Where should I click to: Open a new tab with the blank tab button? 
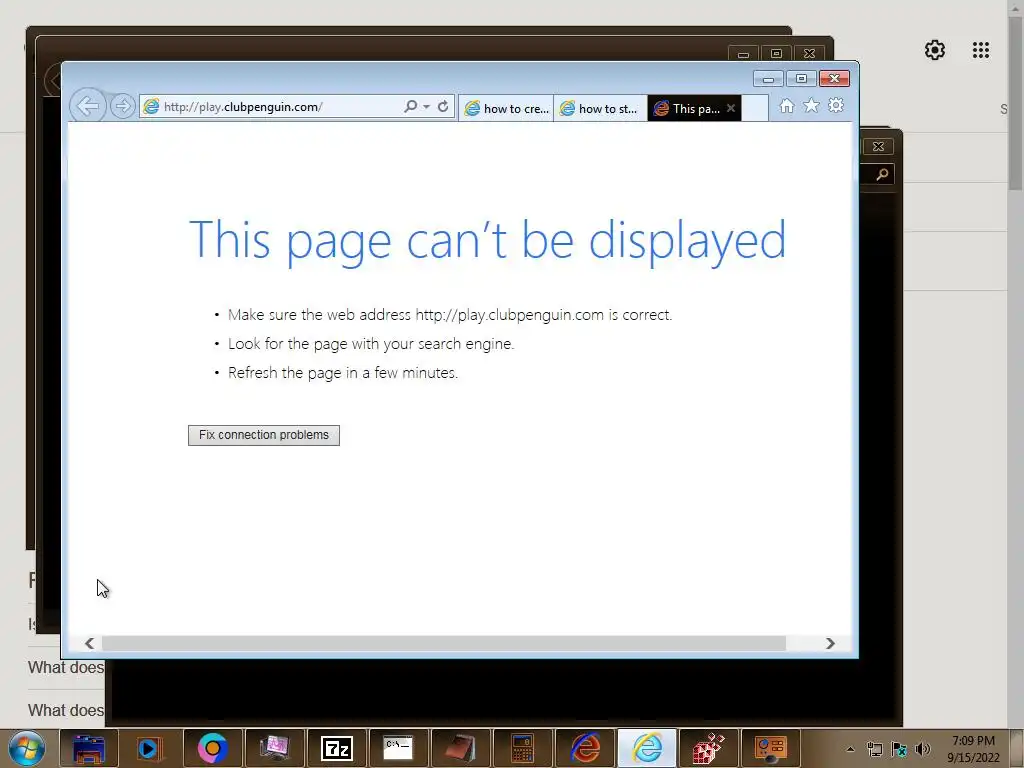[x=755, y=108]
